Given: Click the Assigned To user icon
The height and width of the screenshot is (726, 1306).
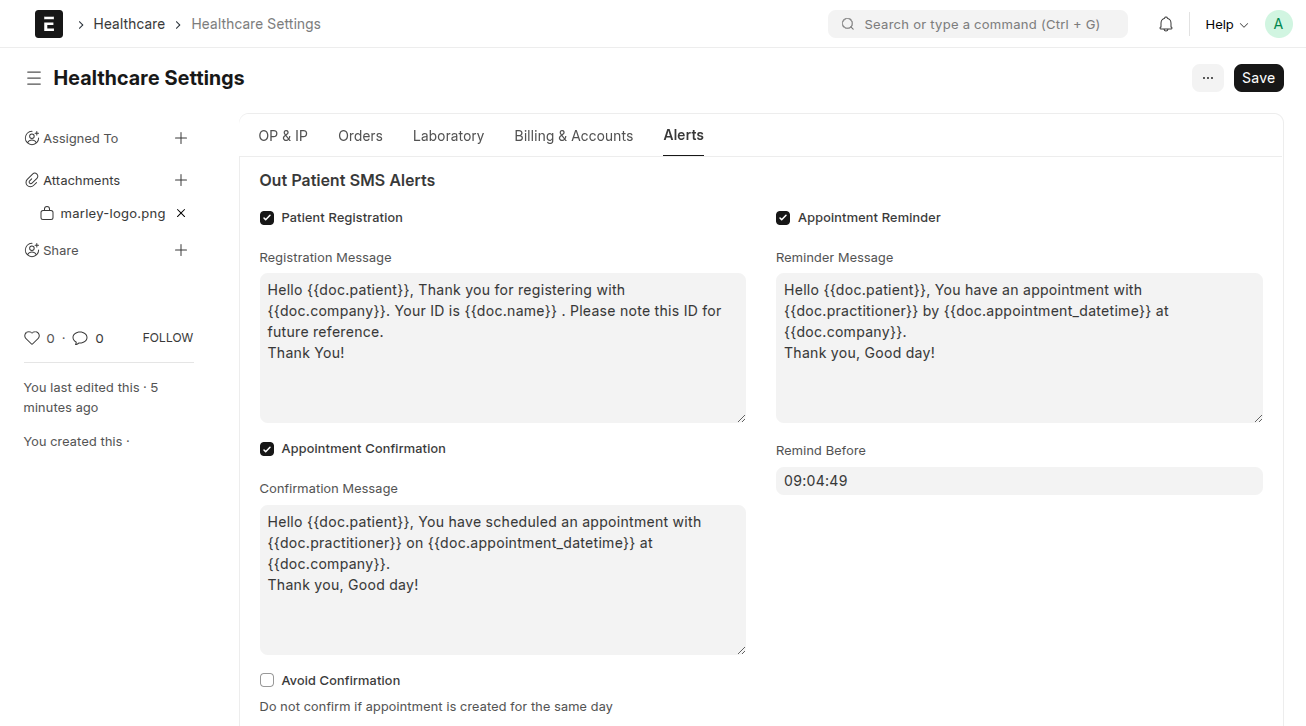Looking at the screenshot, I should [32, 138].
